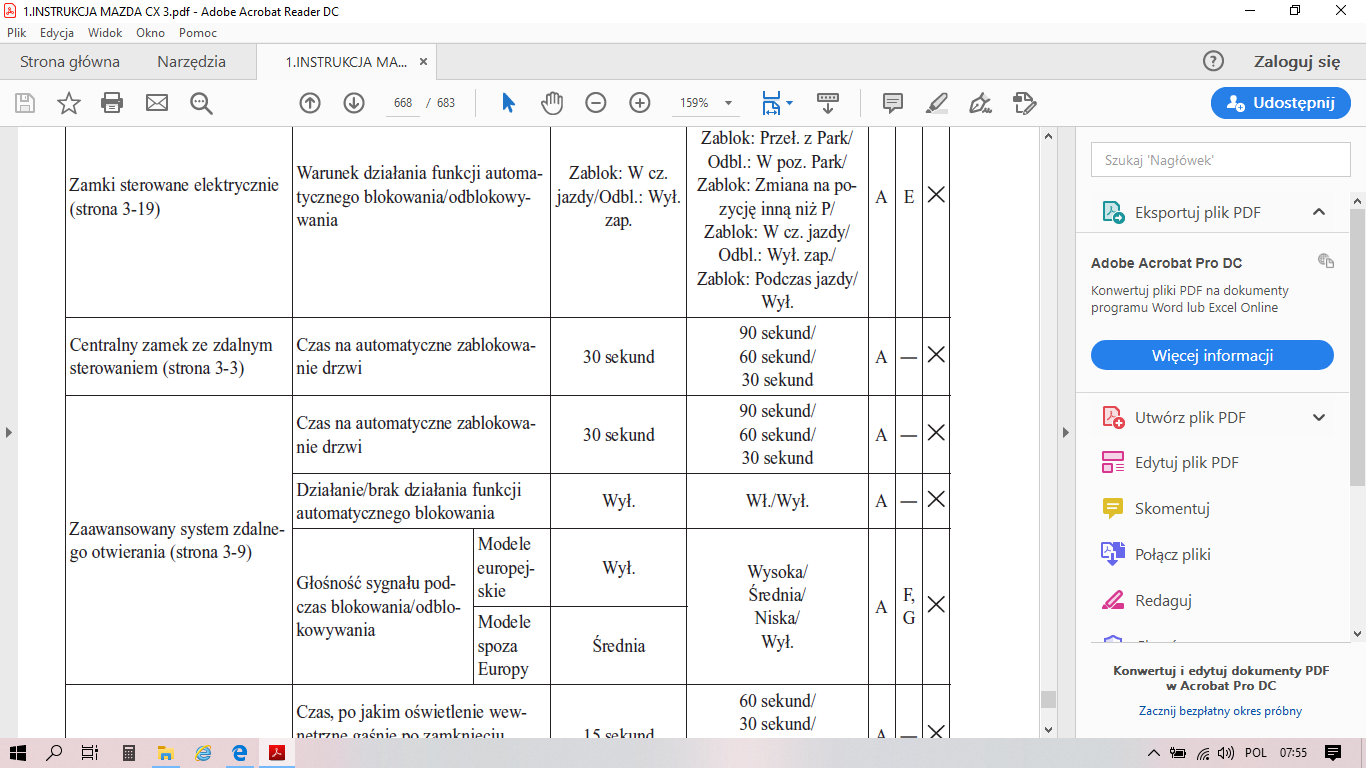The image size is (1366, 768).
Task: Select the hand pan tool
Action: [x=552, y=103]
